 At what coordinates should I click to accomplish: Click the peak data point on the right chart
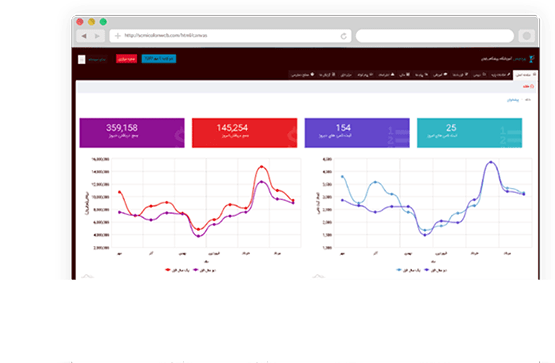(491, 162)
